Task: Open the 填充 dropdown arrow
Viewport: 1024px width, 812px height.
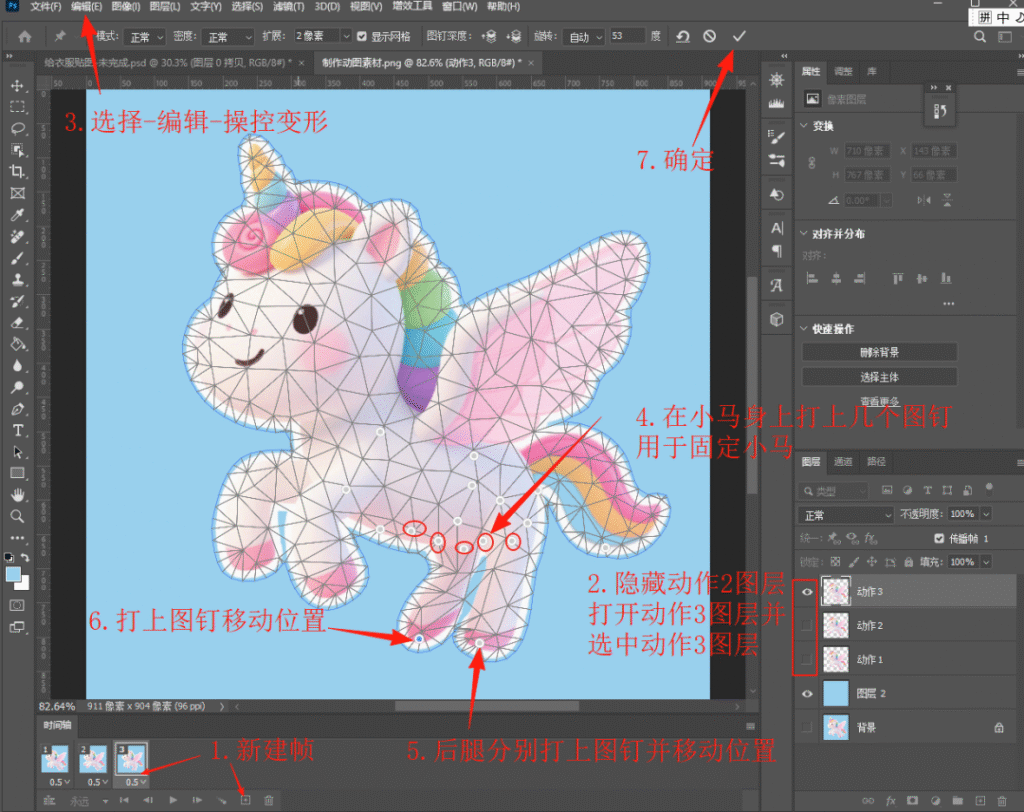Action: click(x=986, y=562)
